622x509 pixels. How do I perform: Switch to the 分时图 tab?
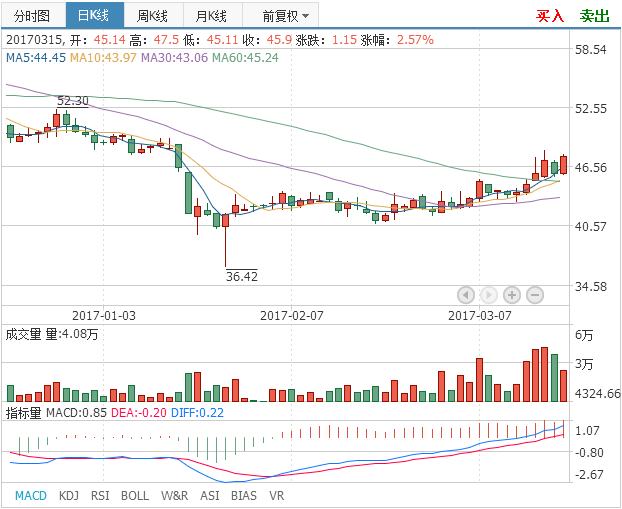tap(33, 16)
